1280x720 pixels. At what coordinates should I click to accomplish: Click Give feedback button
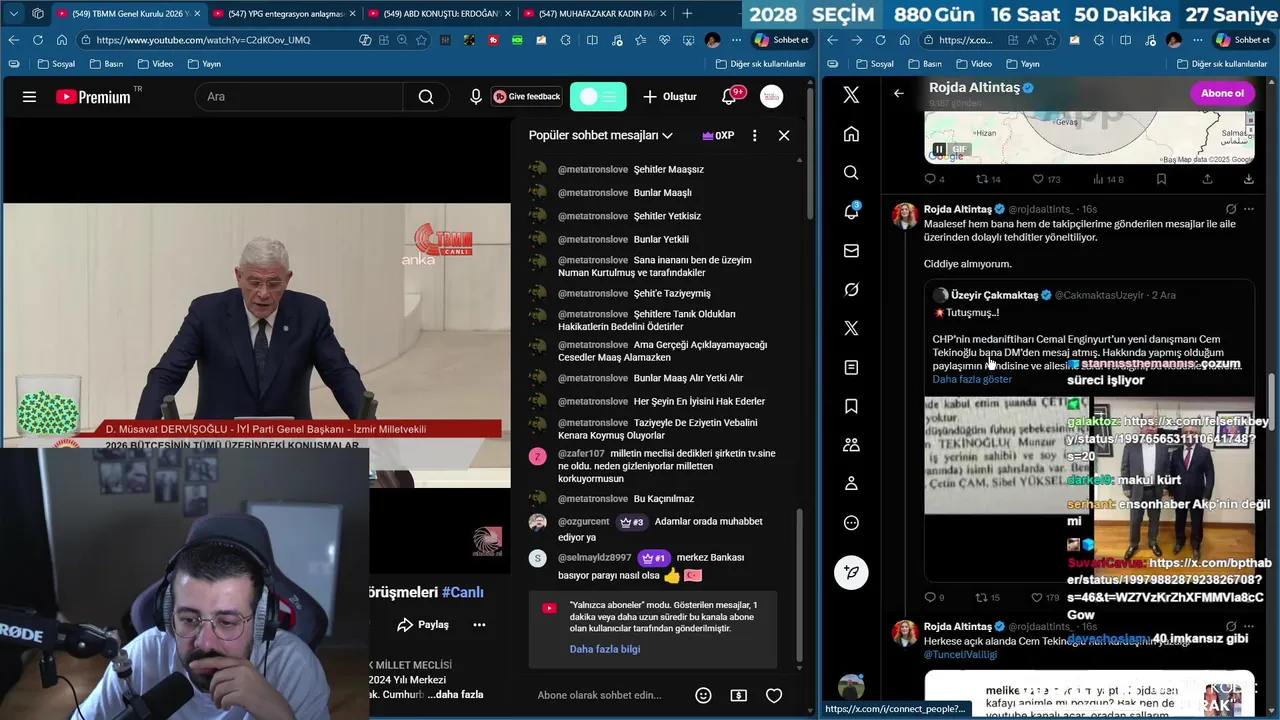click(527, 97)
